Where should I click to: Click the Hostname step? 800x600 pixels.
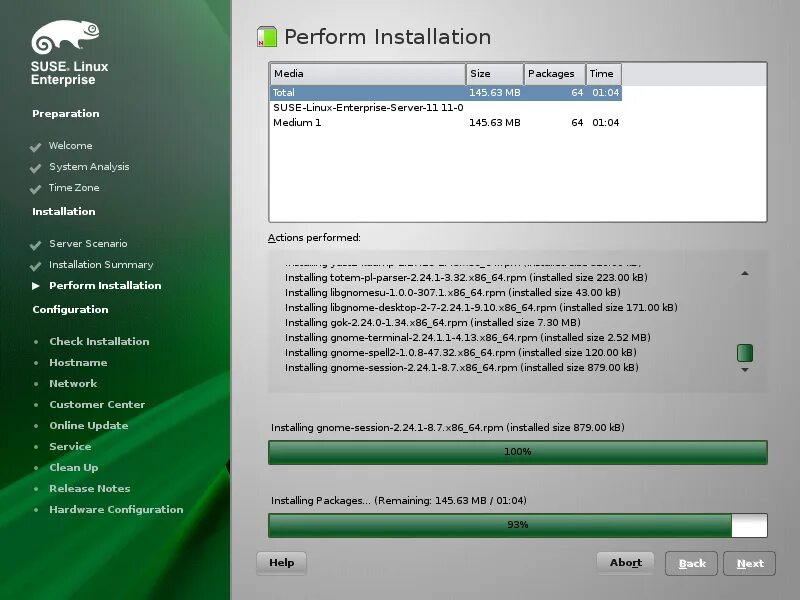(x=78, y=362)
